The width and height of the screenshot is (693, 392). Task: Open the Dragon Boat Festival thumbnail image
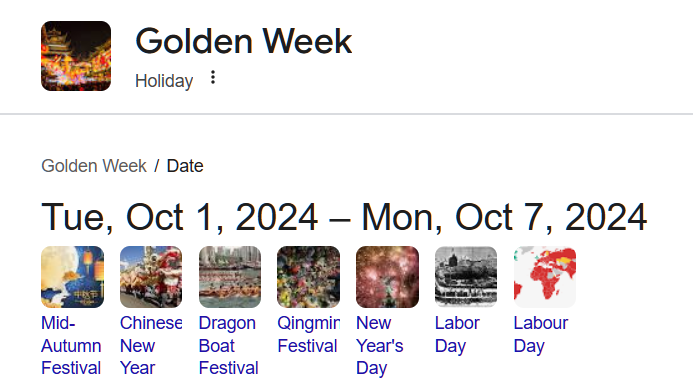tap(230, 277)
